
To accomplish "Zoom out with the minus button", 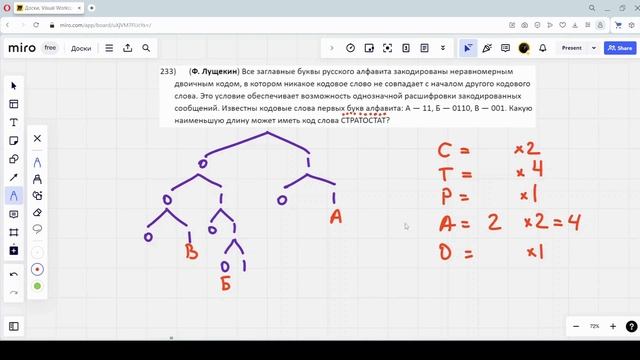I will 576,326.
